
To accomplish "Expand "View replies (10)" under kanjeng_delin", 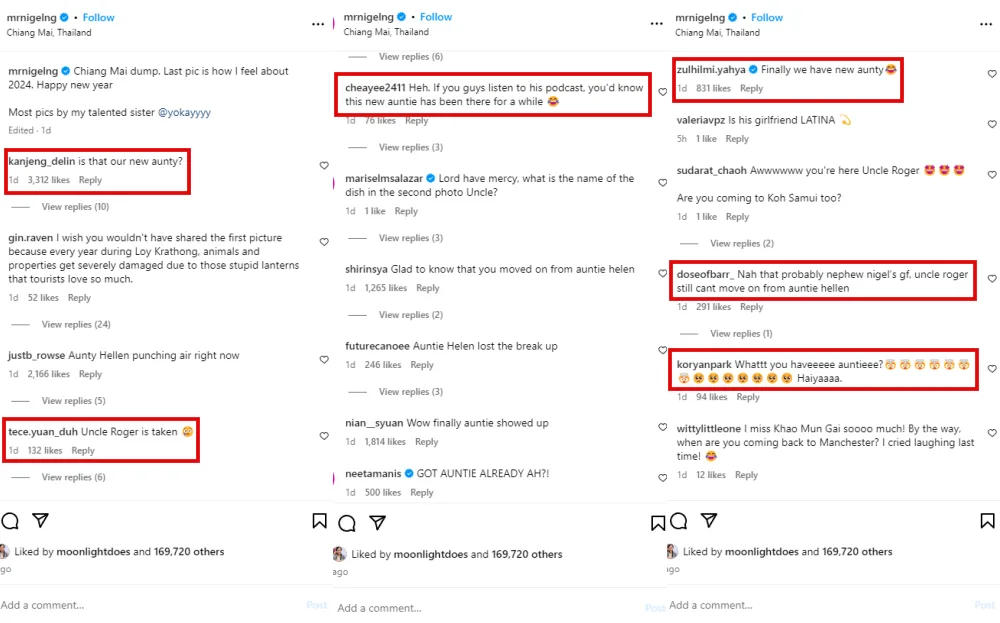I will 75,207.
